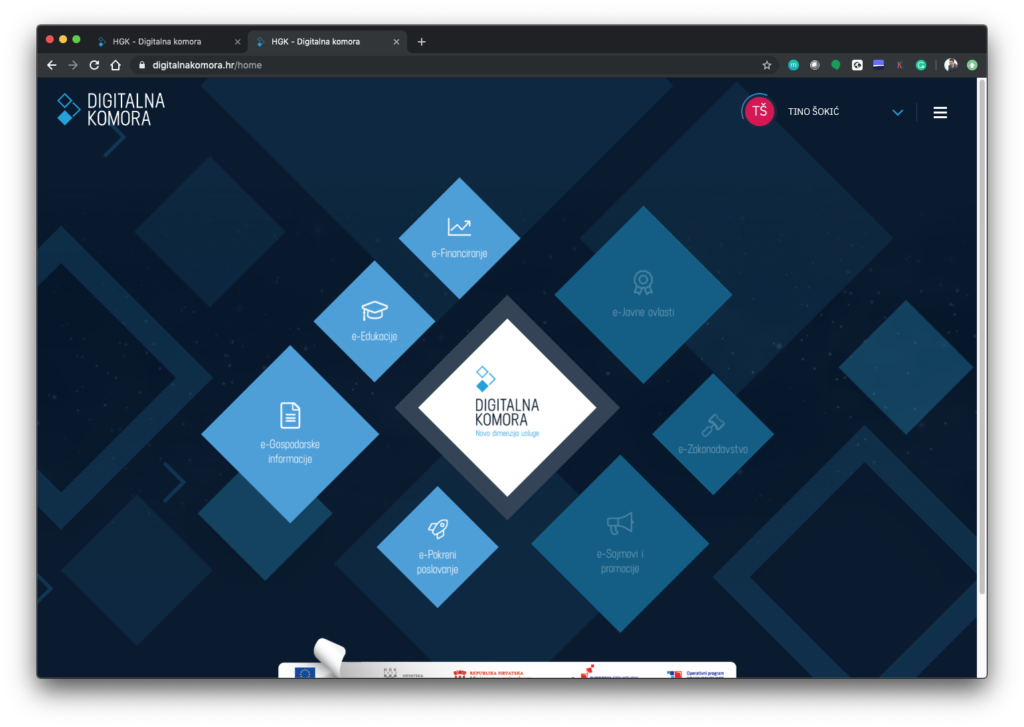Close the active HGK - Digitalna komora tab
The image size is (1024, 727).
pos(396,42)
